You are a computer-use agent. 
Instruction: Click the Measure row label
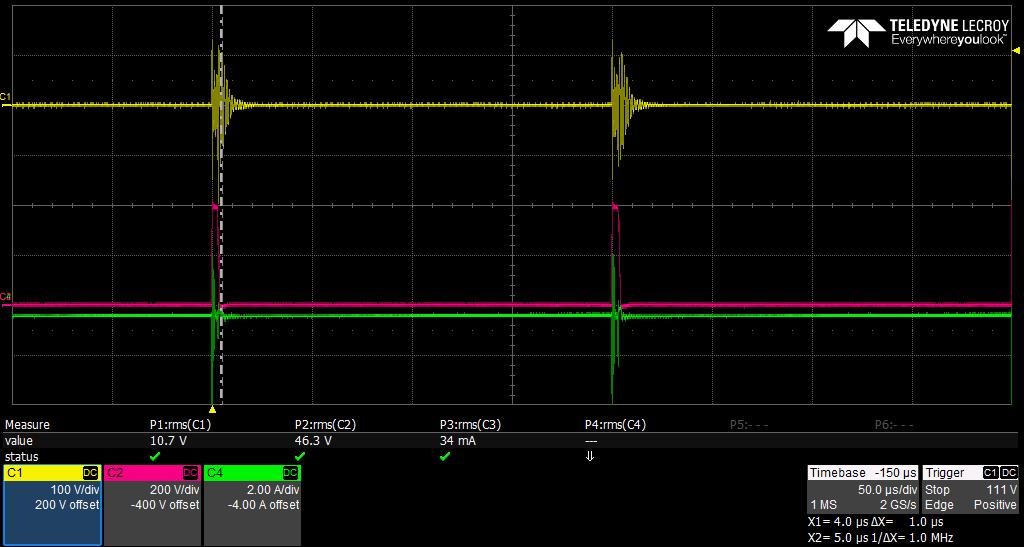point(27,425)
